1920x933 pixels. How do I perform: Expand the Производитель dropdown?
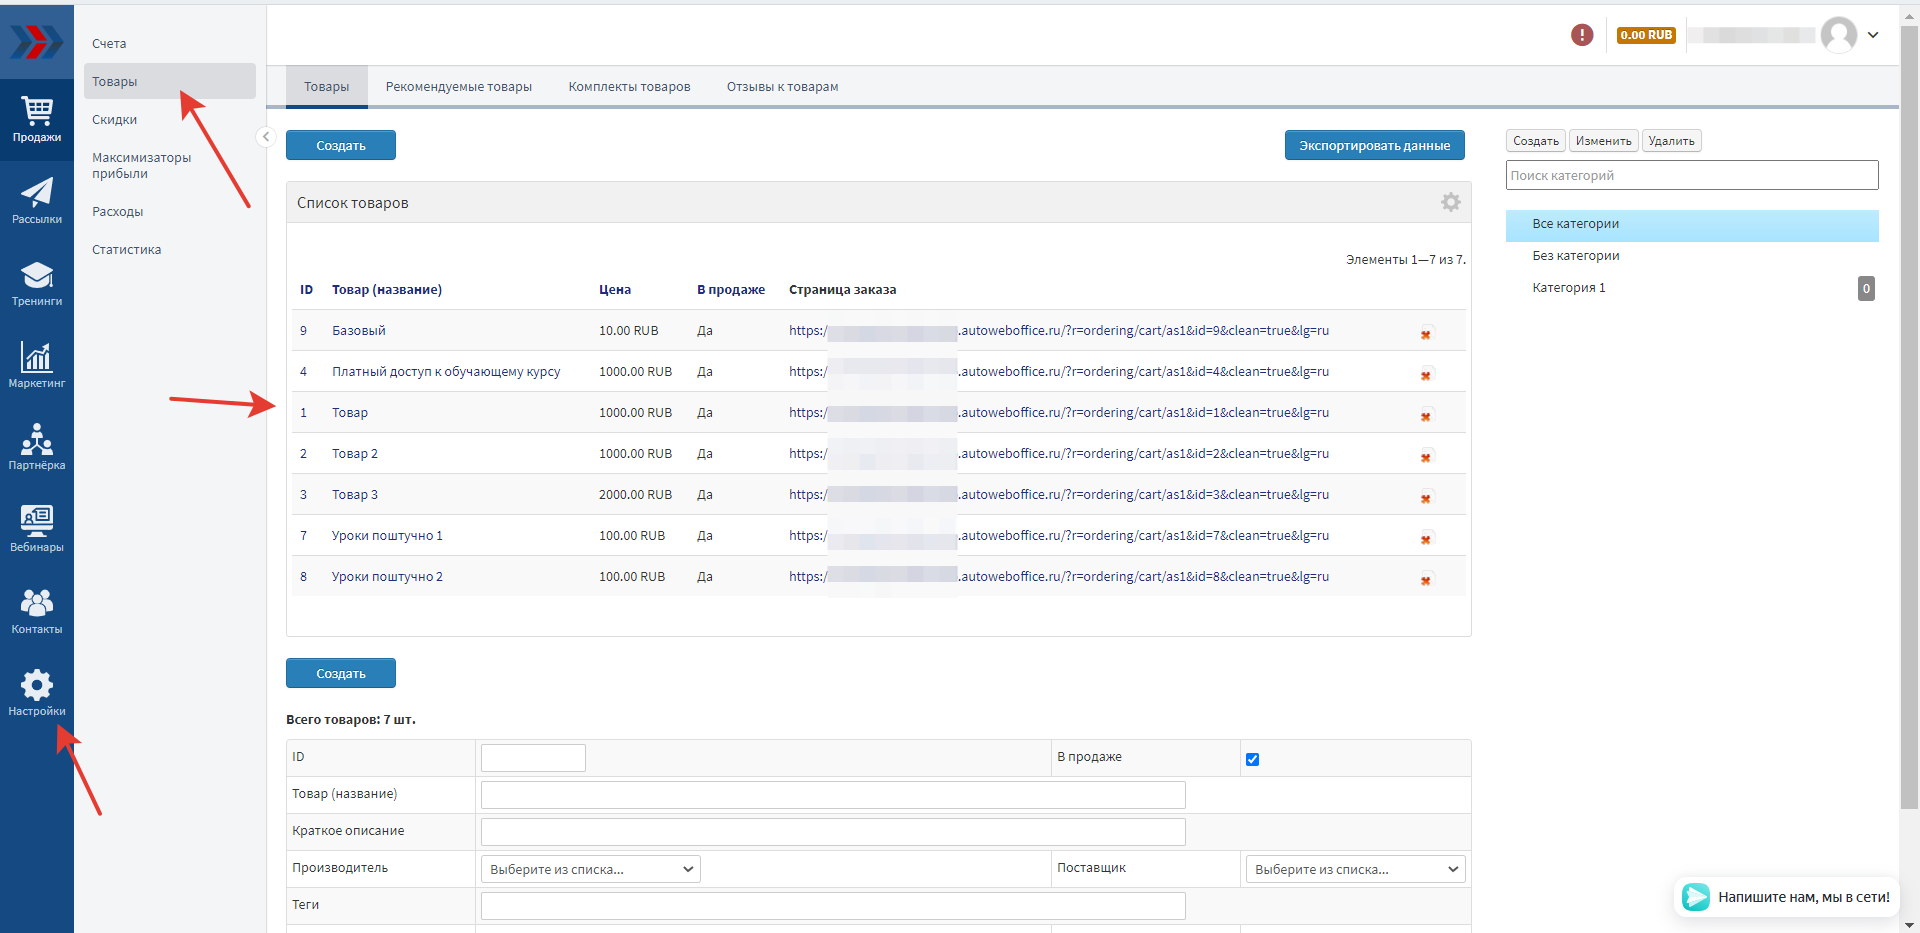(x=590, y=869)
